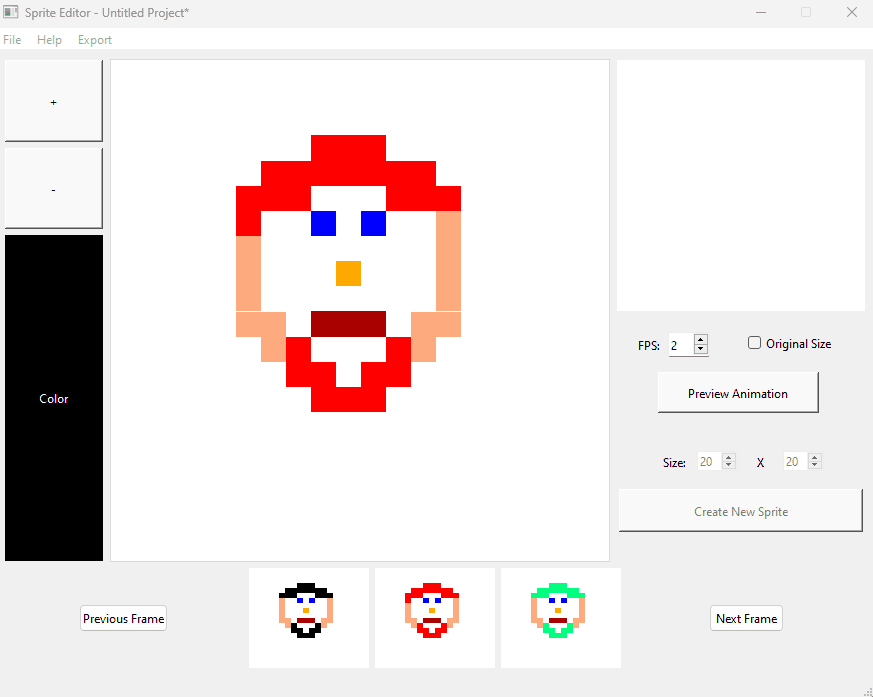Click the FPS value field
The image size is (873, 697).
point(680,345)
